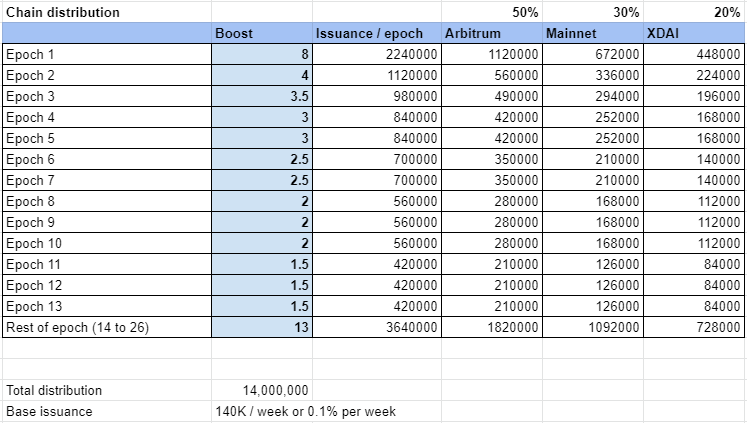Click the 30% percentage cell
Image resolution: width=747 pixels, height=423 pixels.
point(593,12)
